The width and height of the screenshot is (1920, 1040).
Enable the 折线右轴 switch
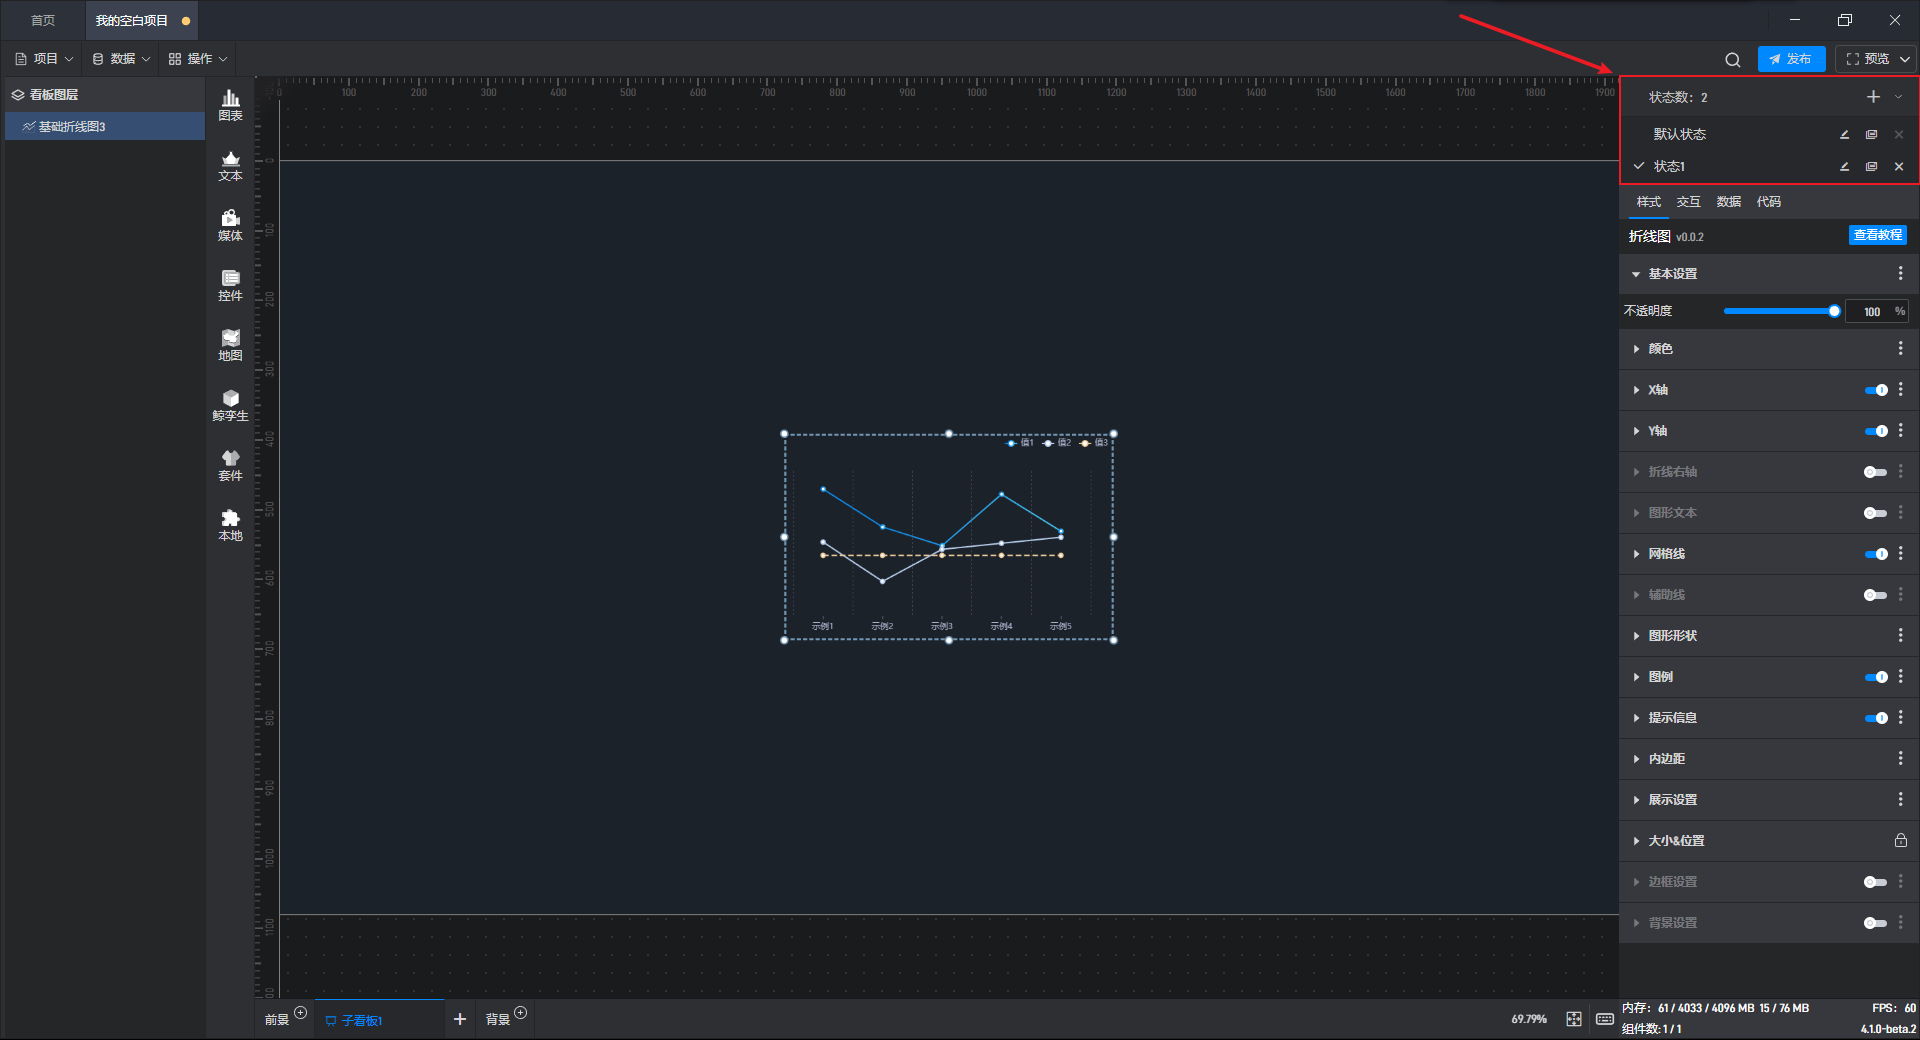pos(1876,472)
